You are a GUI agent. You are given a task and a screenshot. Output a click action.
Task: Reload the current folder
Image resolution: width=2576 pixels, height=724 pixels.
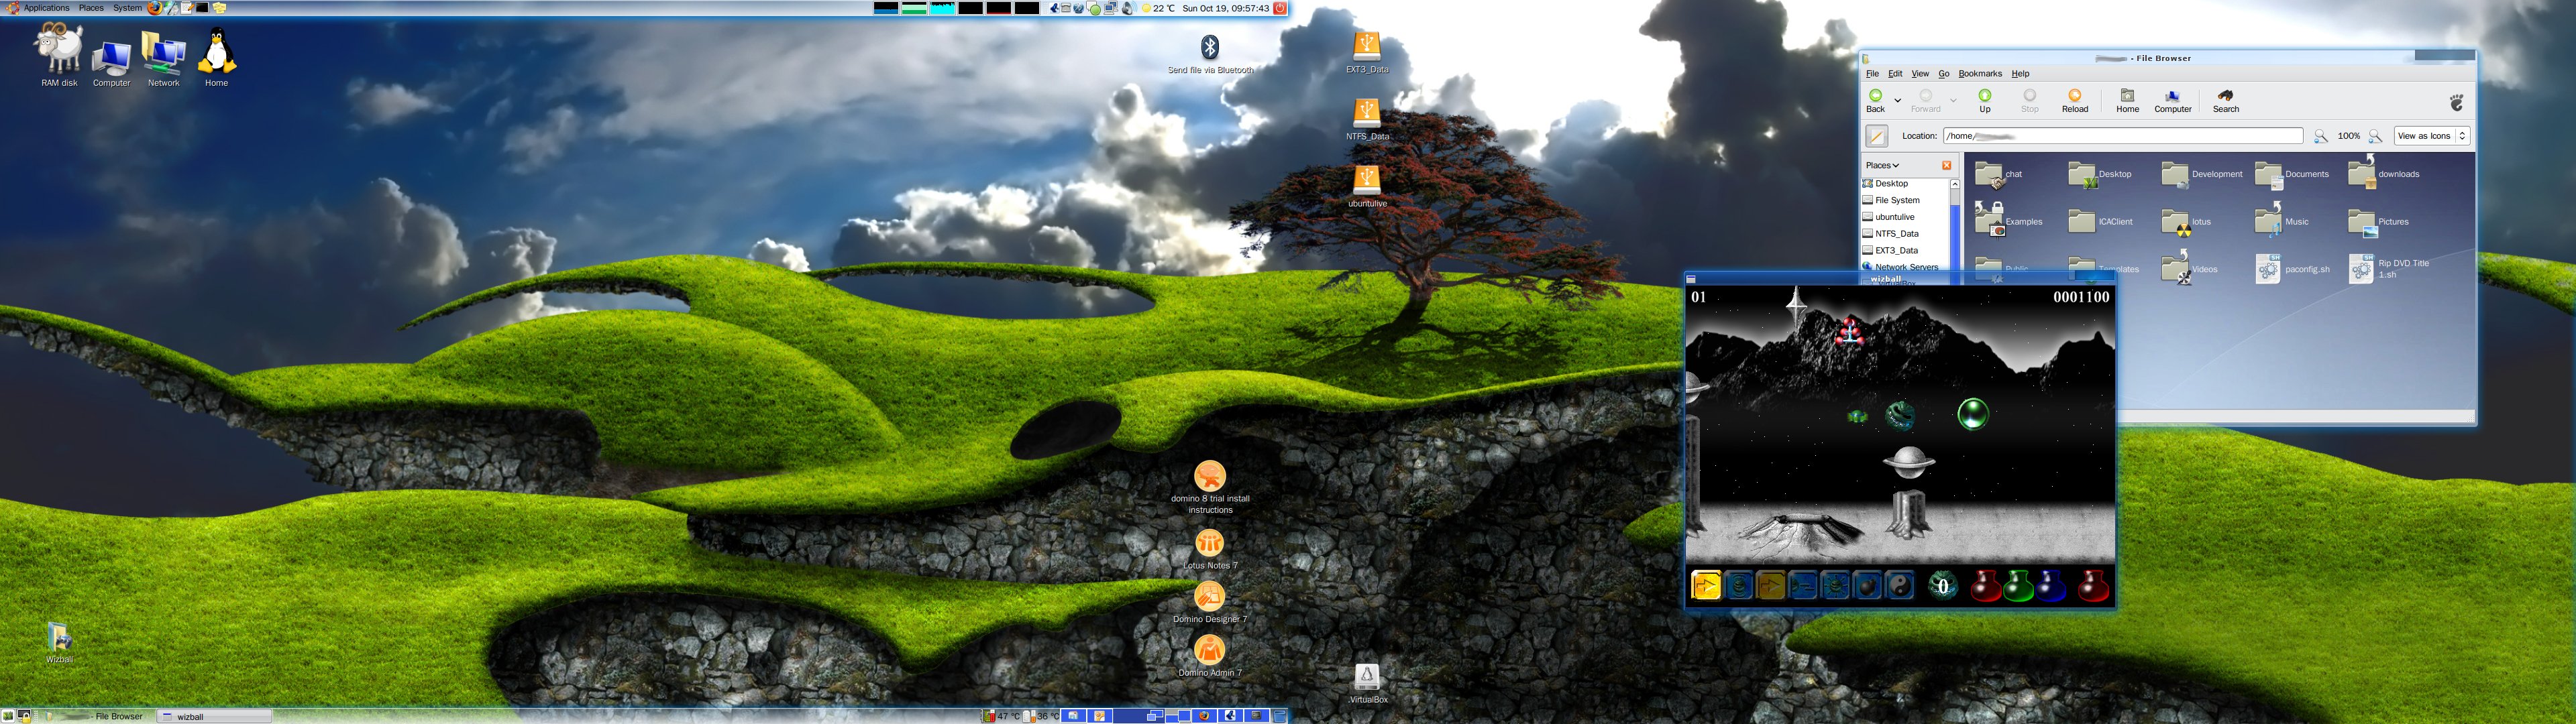click(2075, 100)
